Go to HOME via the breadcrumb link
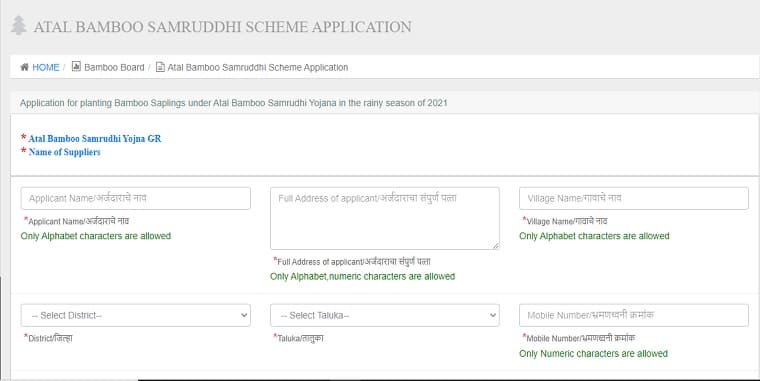Viewport: 760px width, 381px height. 46,67
